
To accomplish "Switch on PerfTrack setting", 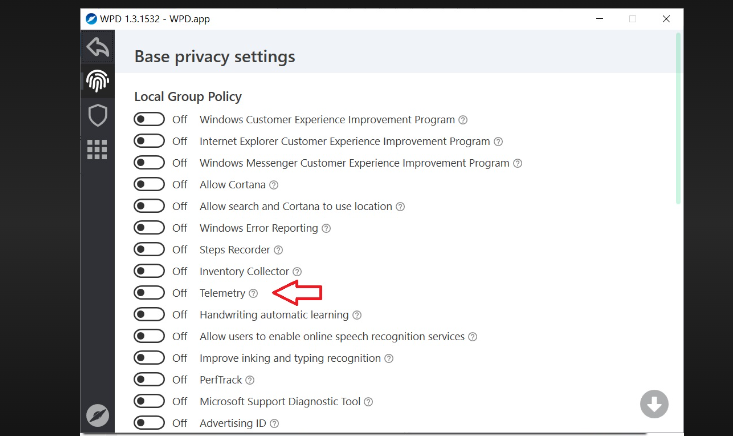I will tap(149, 380).
